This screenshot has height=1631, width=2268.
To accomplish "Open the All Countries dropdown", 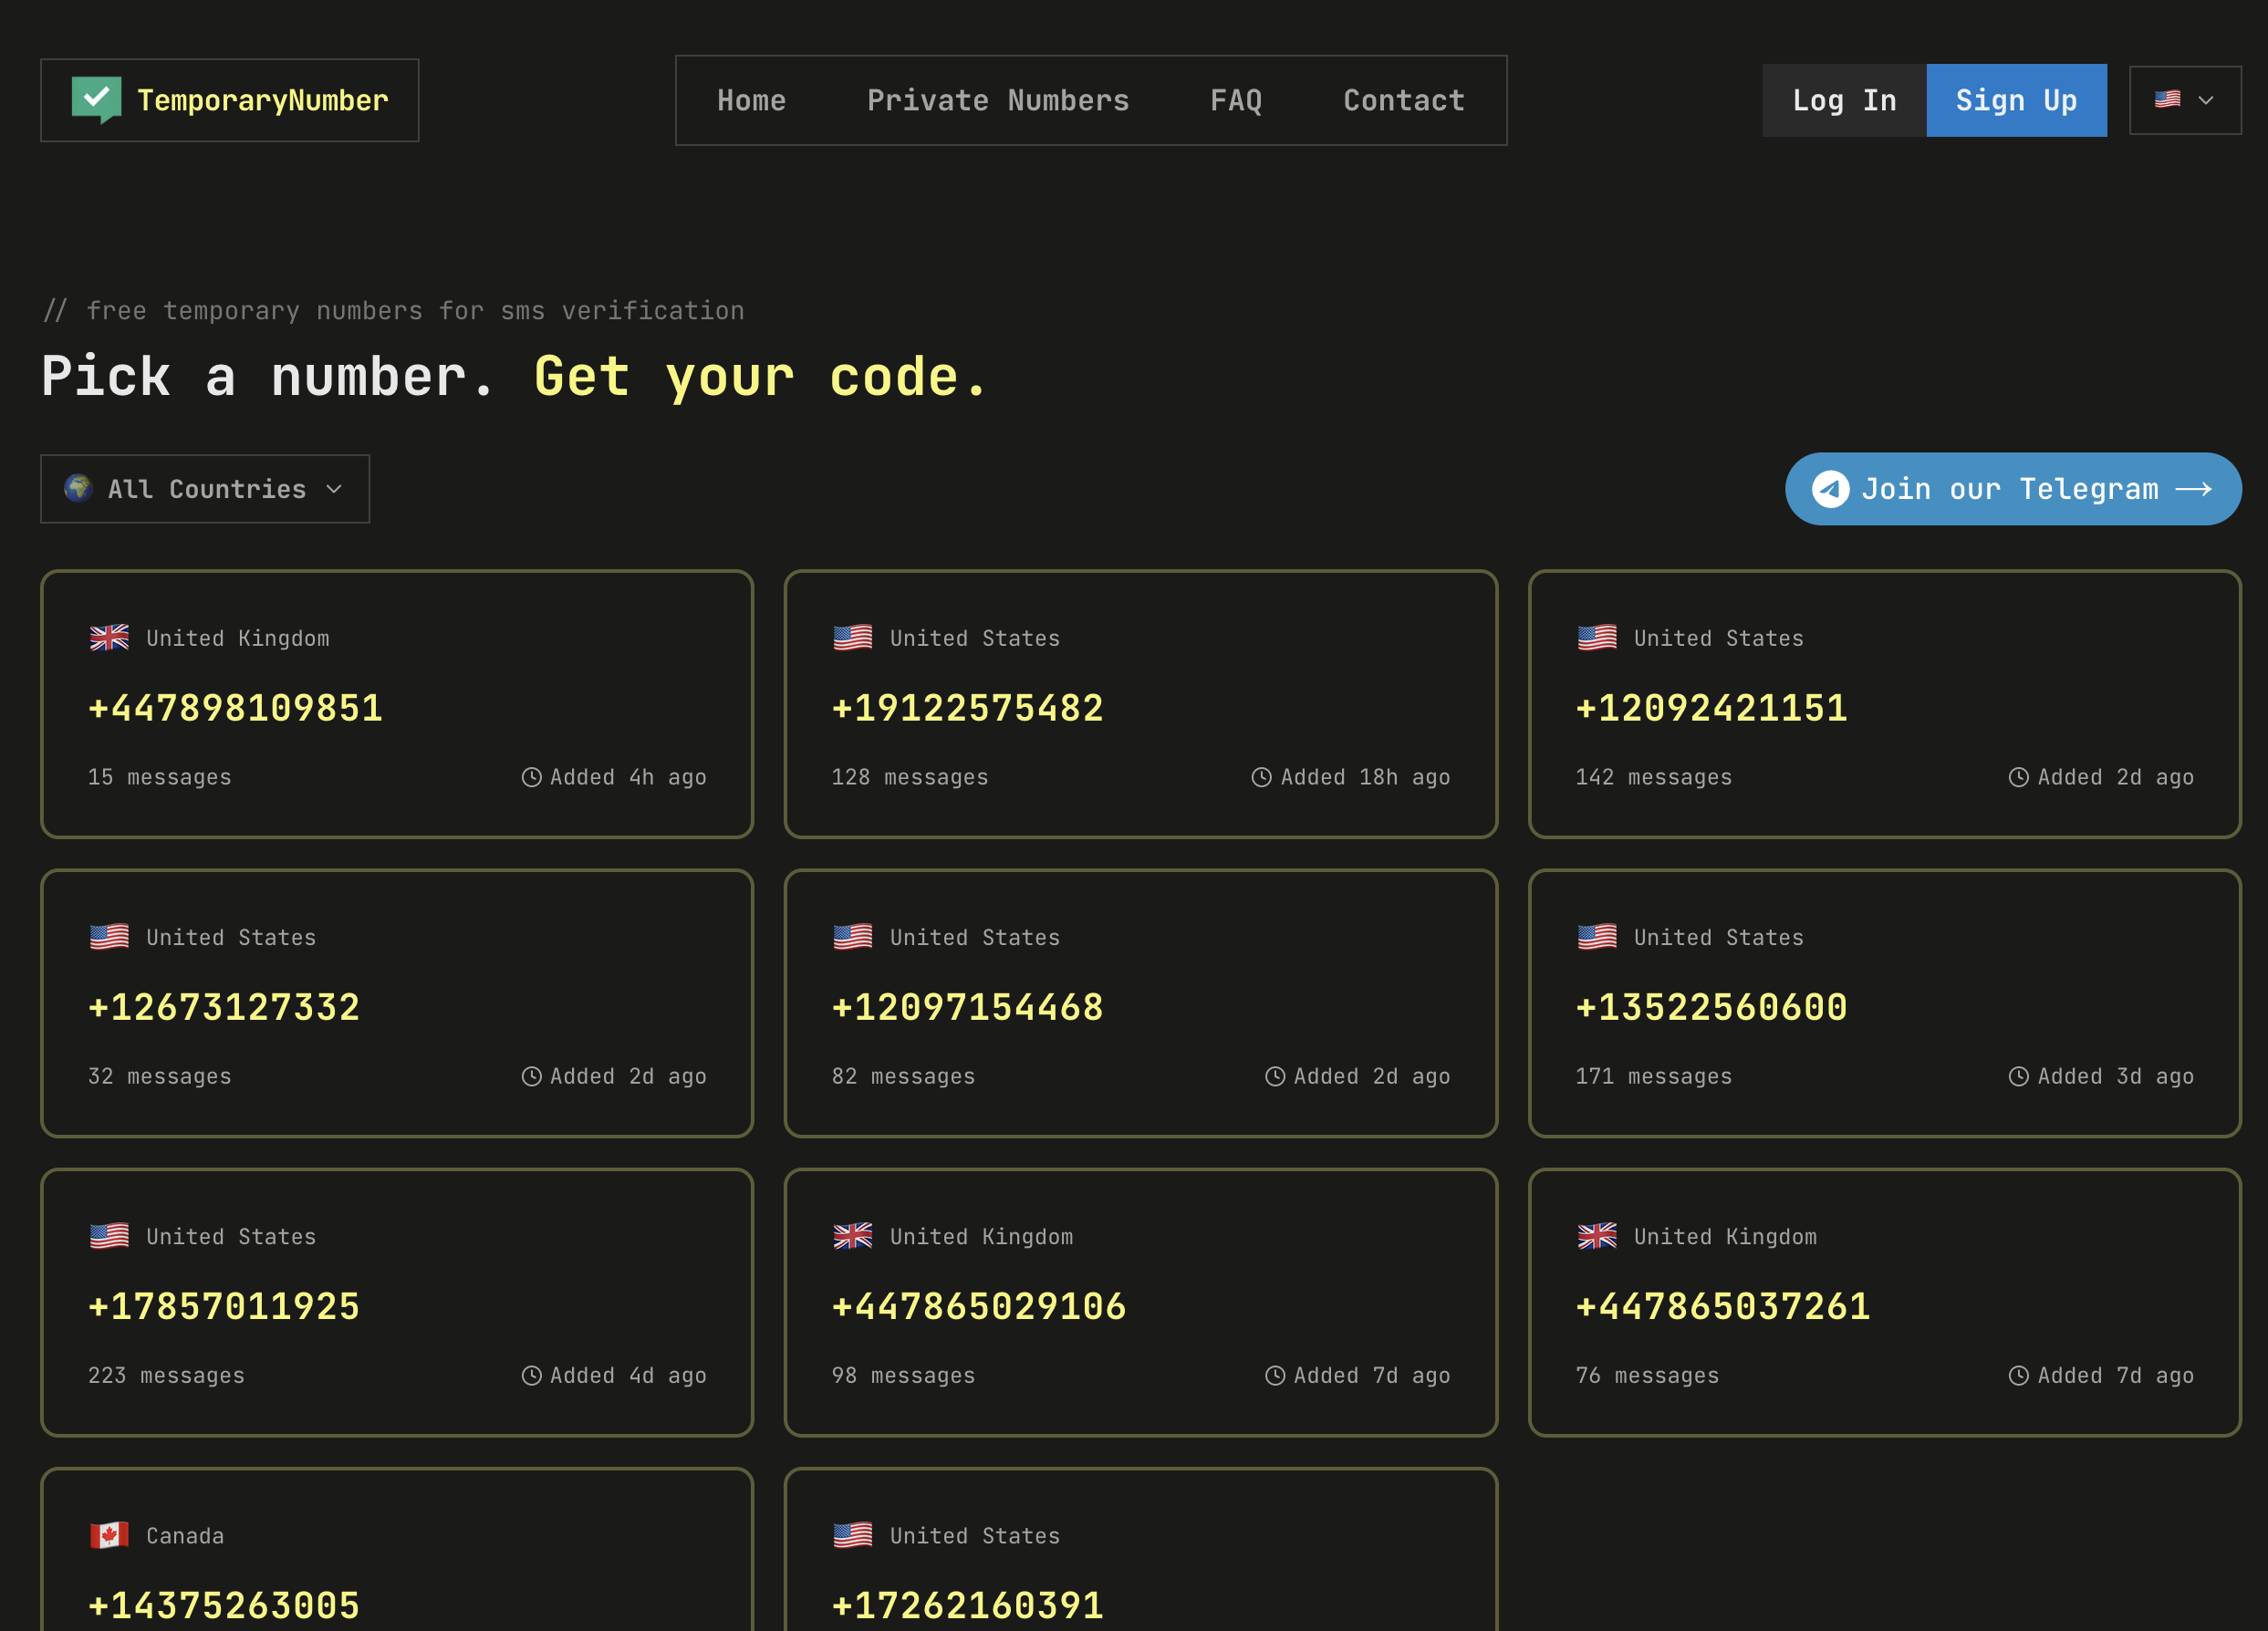I will coord(205,489).
